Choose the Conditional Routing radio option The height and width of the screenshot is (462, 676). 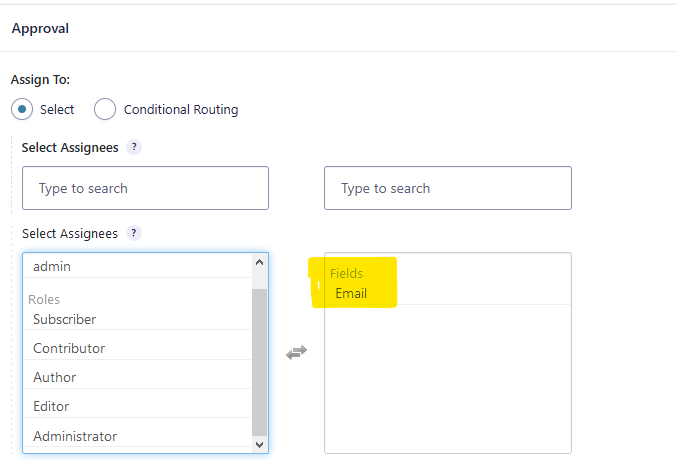click(x=105, y=109)
